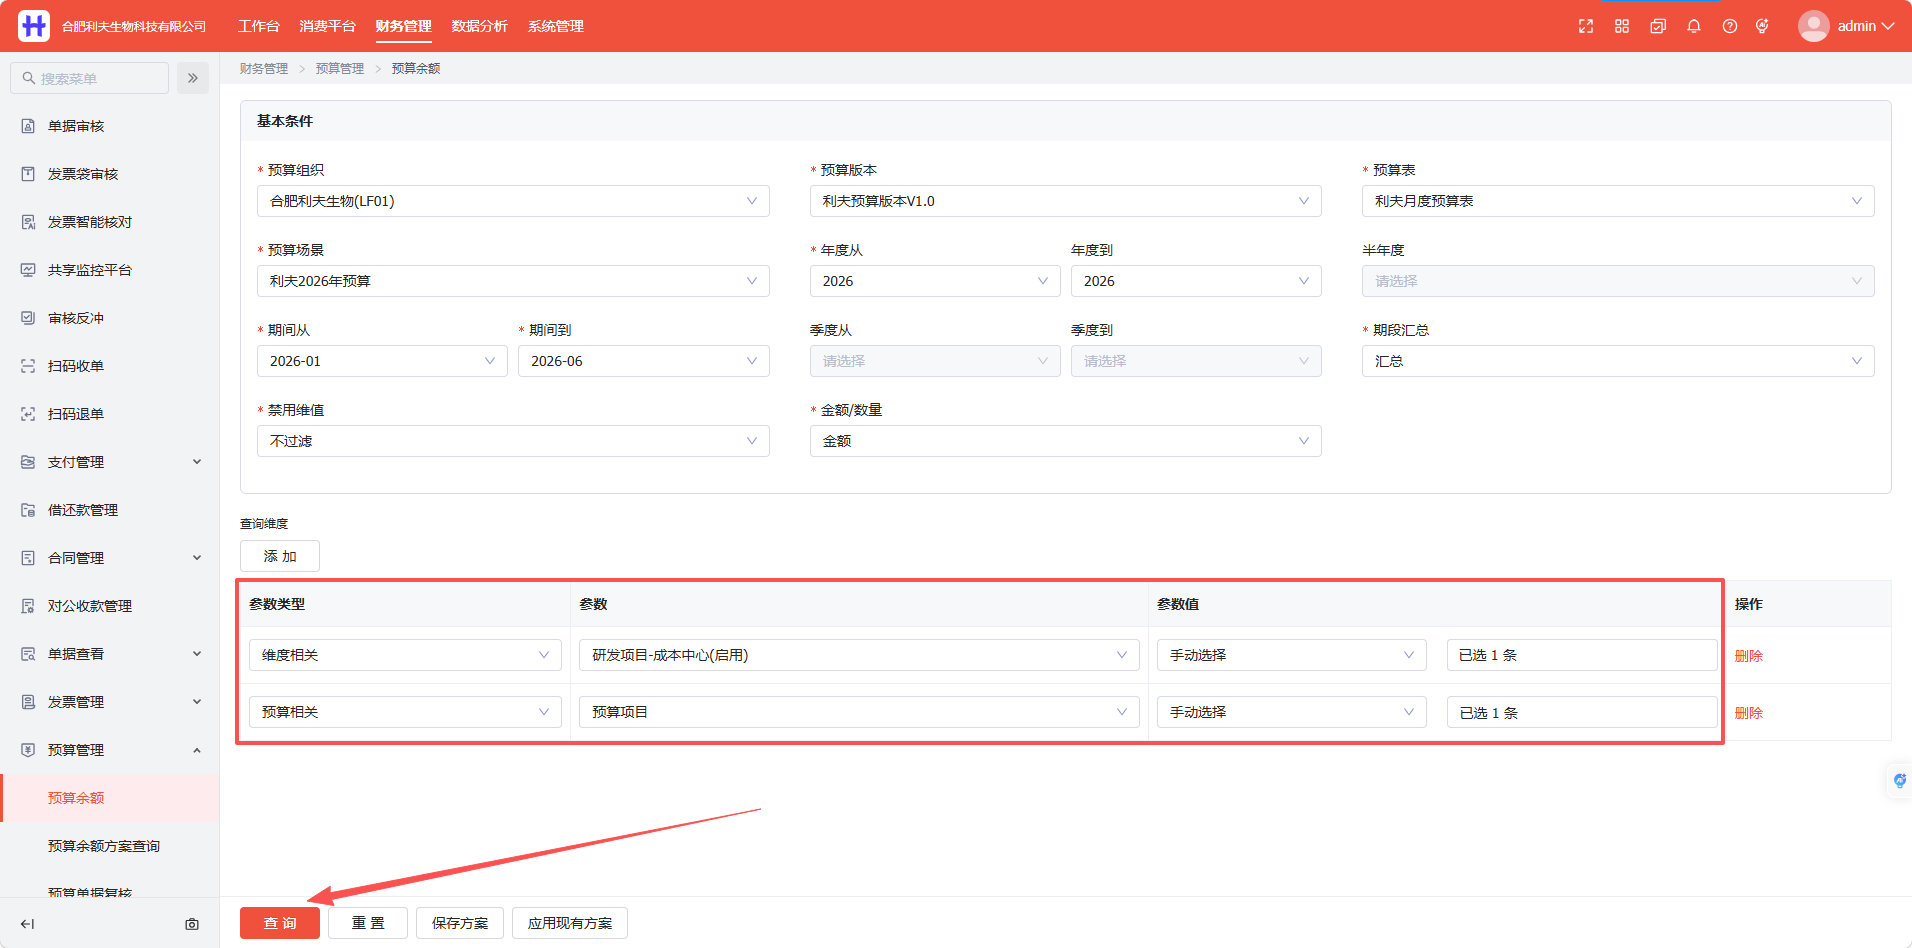
Task: Open the apps grid icon in the header
Action: (x=1622, y=26)
